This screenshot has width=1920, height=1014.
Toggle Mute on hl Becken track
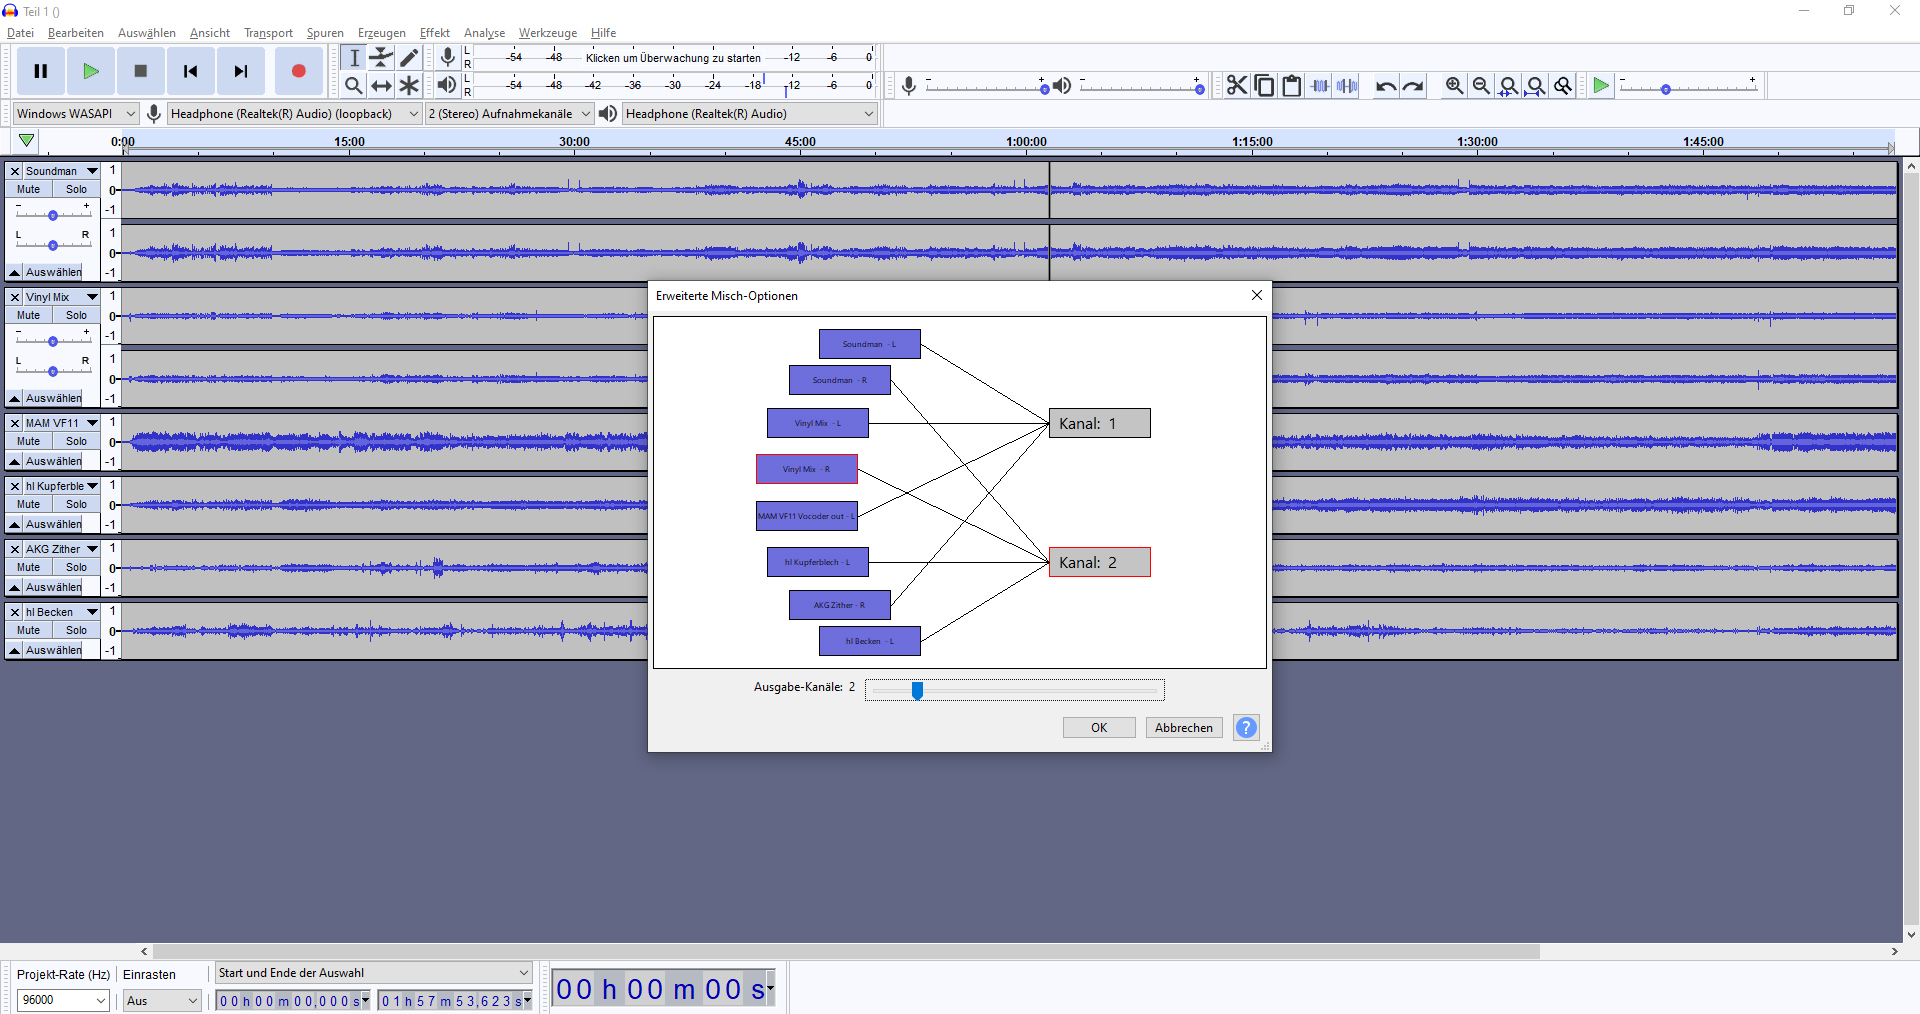click(28, 630)
